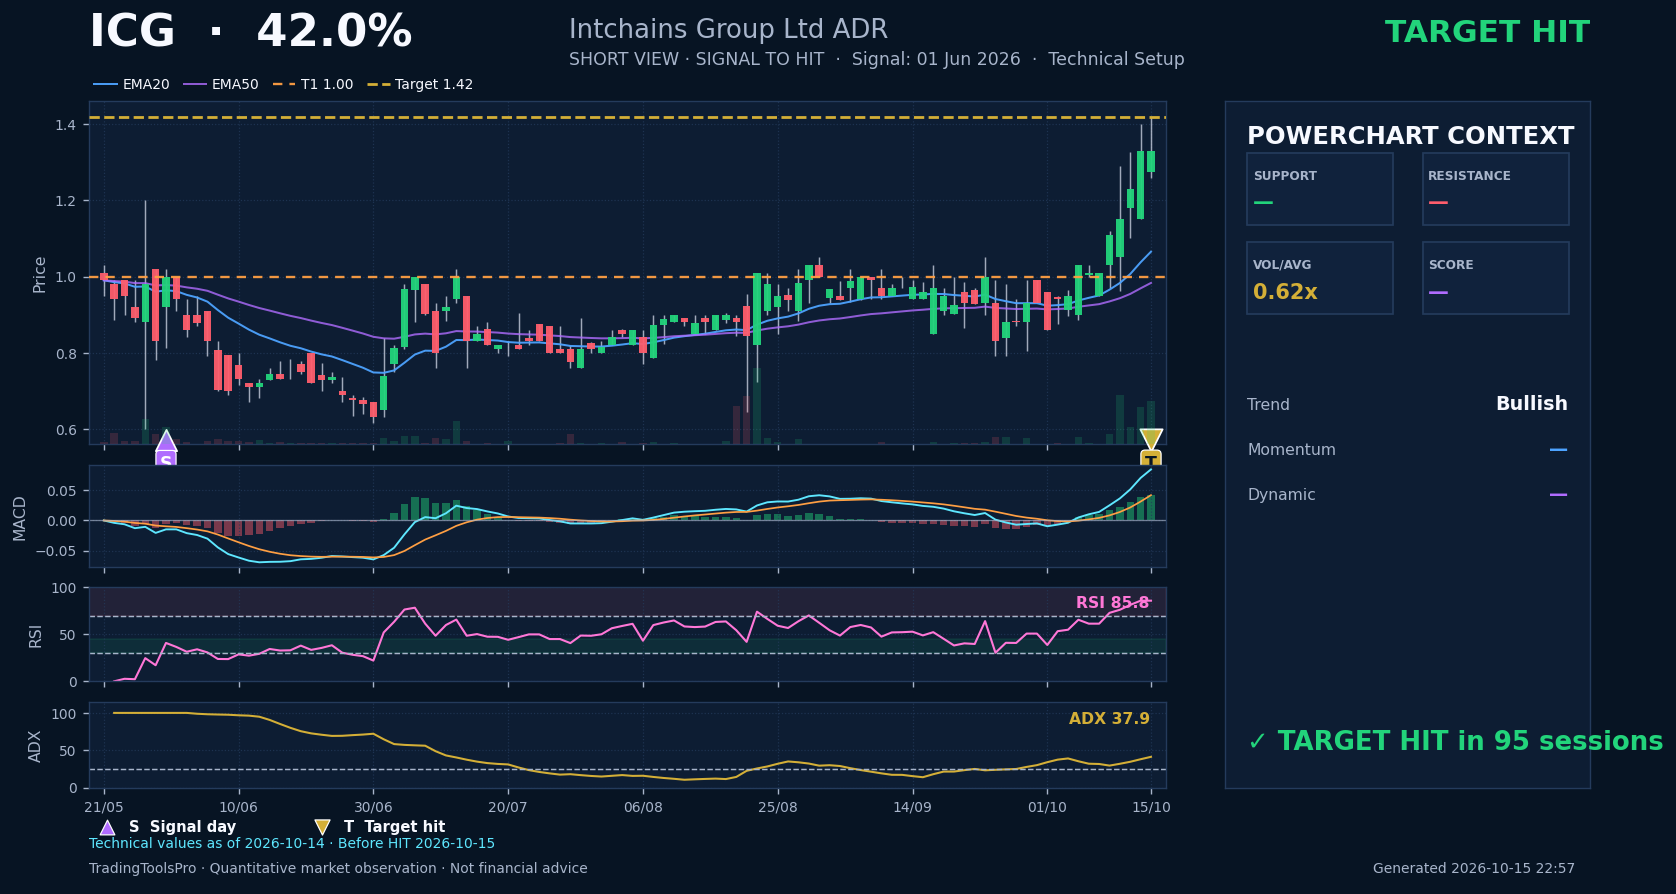Click the 15/10 date axis label
Viewport: 1676px width, 894px height.
(1151, 808)
